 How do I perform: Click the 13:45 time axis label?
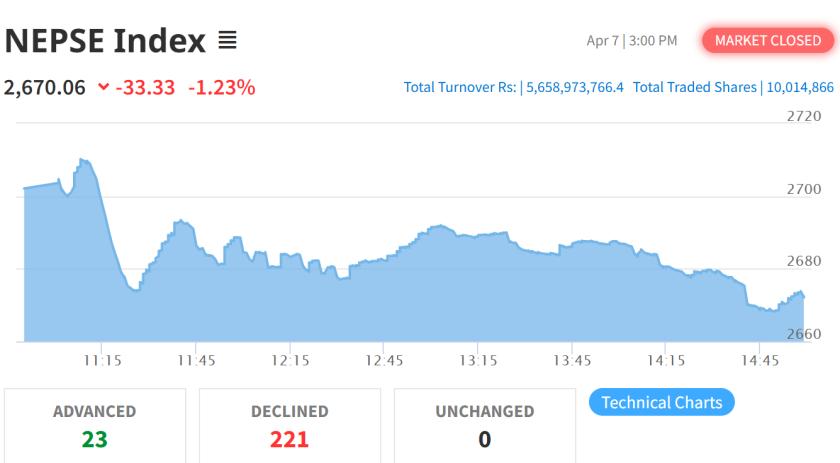[572, 360]
